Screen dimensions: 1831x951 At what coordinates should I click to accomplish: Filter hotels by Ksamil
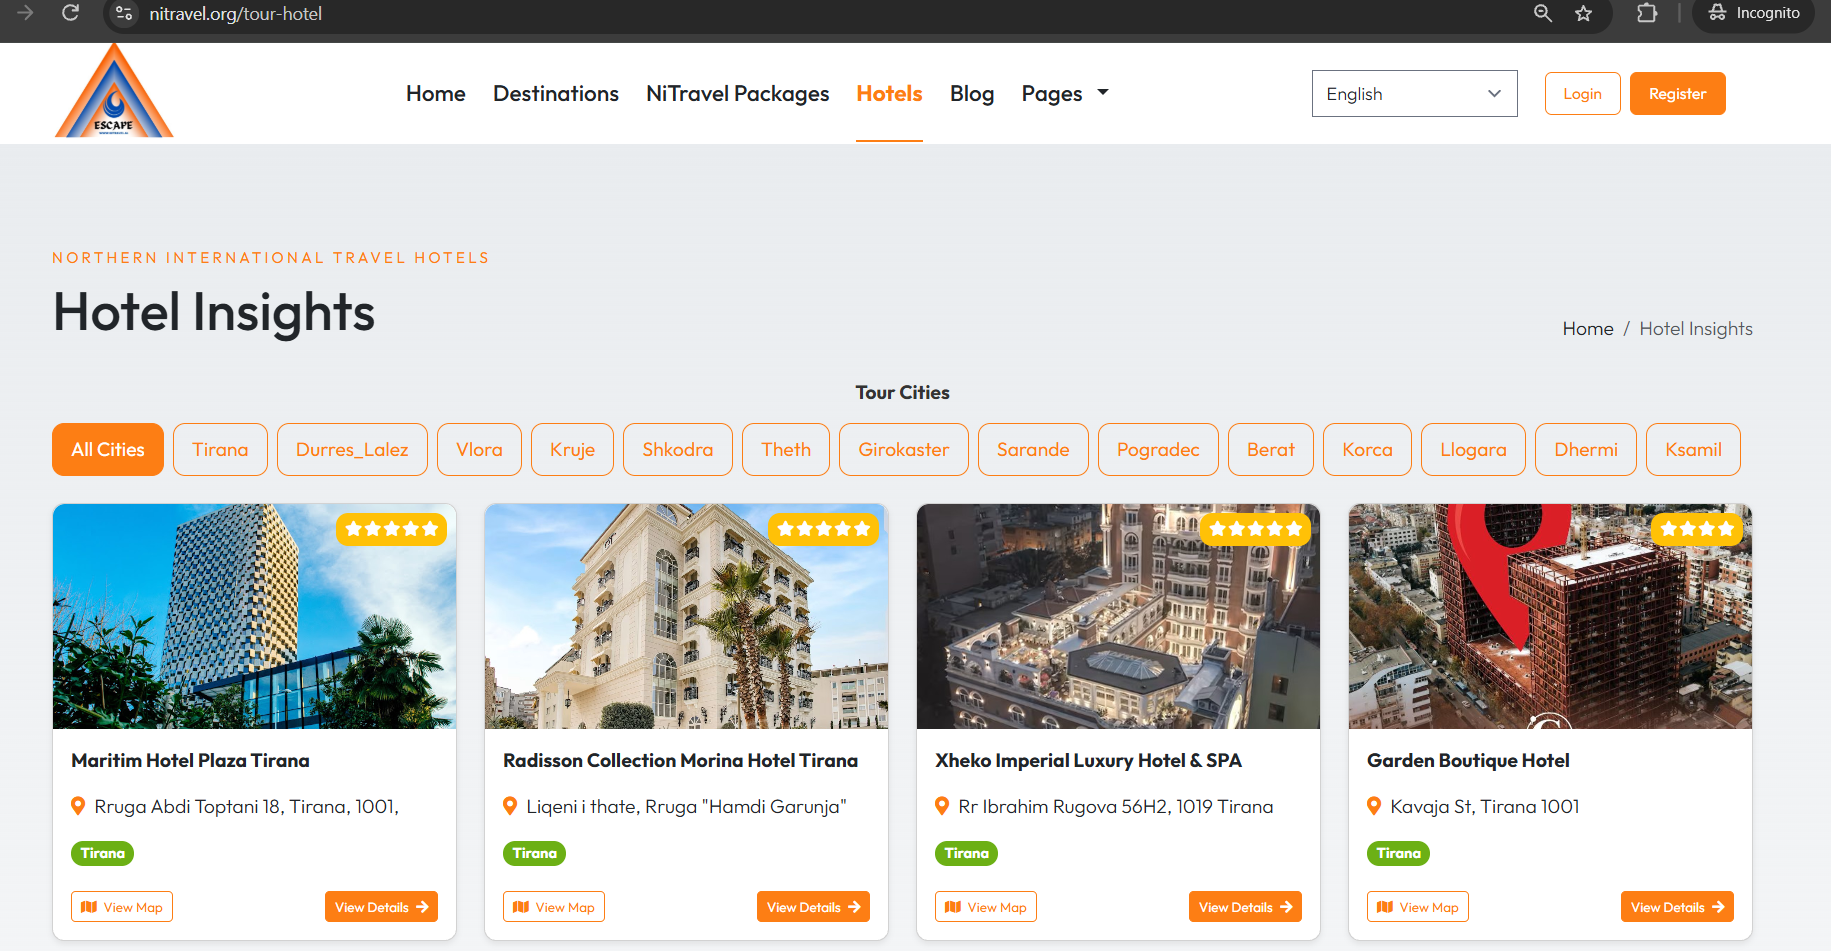coord(1693,449)
